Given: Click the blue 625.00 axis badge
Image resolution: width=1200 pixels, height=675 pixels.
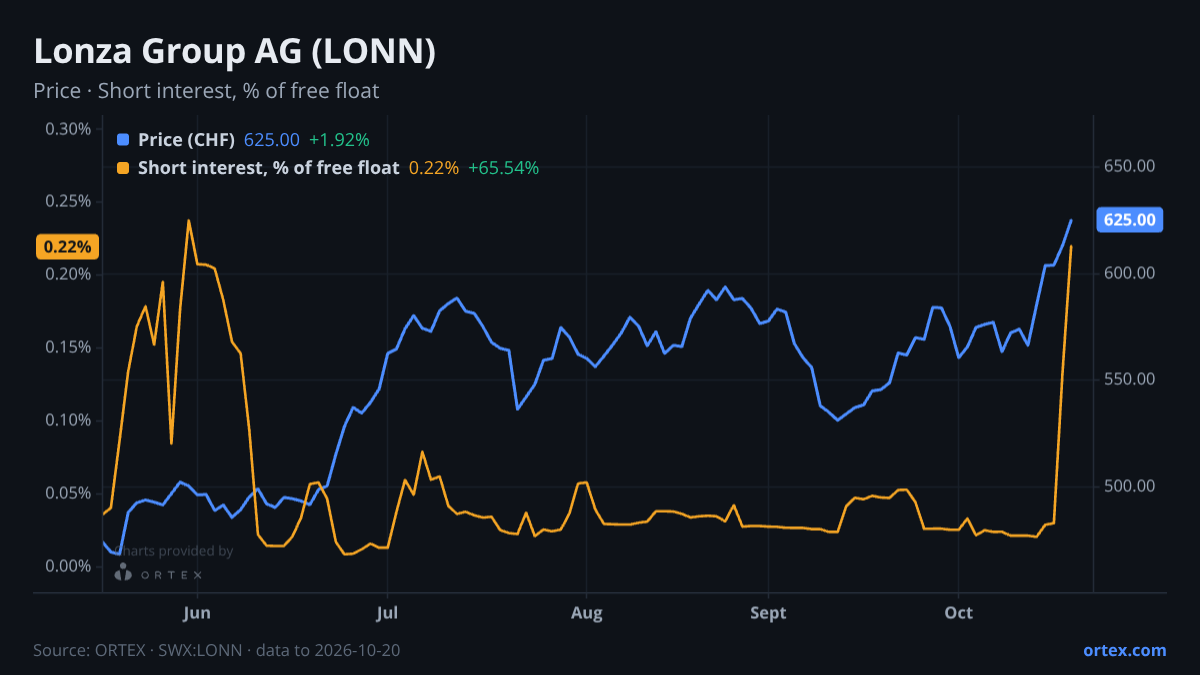Looking at the screenshot, I should pos(1130,220).
